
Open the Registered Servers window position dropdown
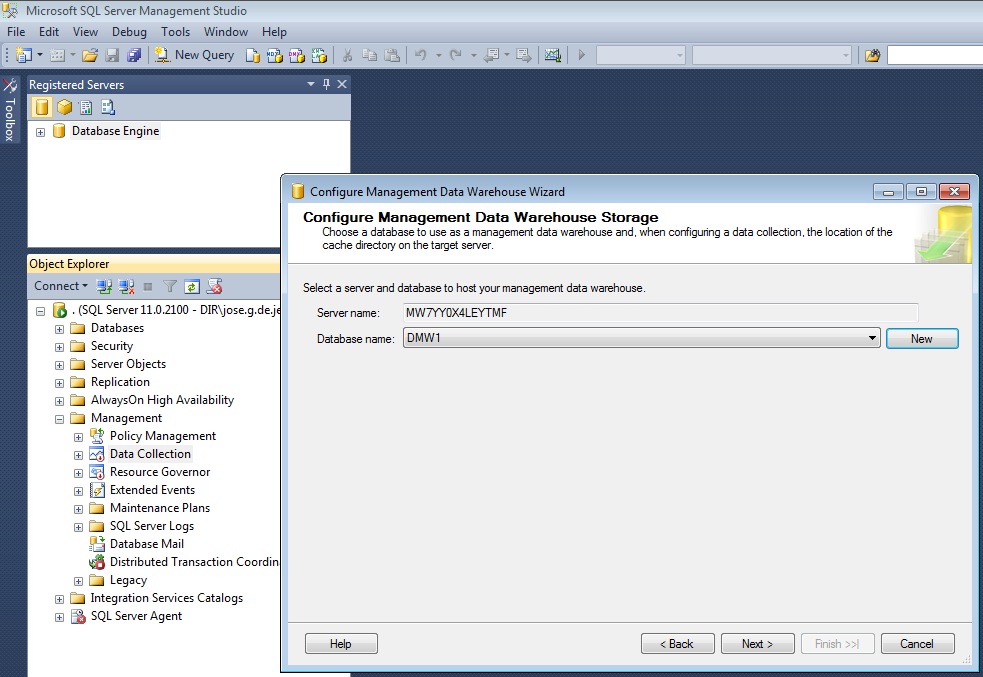tap(311, 84)
